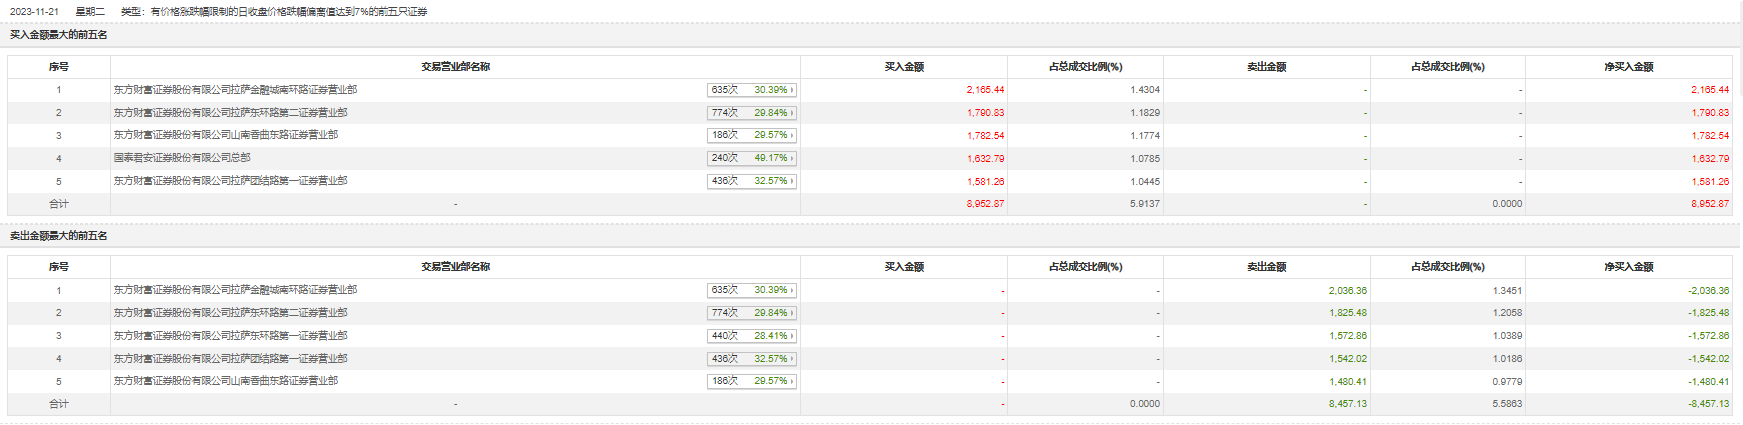Image resolution: width=1743 pixels, height=425 pixels.
Task: Click 拉萨团结路第一证券营业部 link in sell table
Action: (230, 358)
